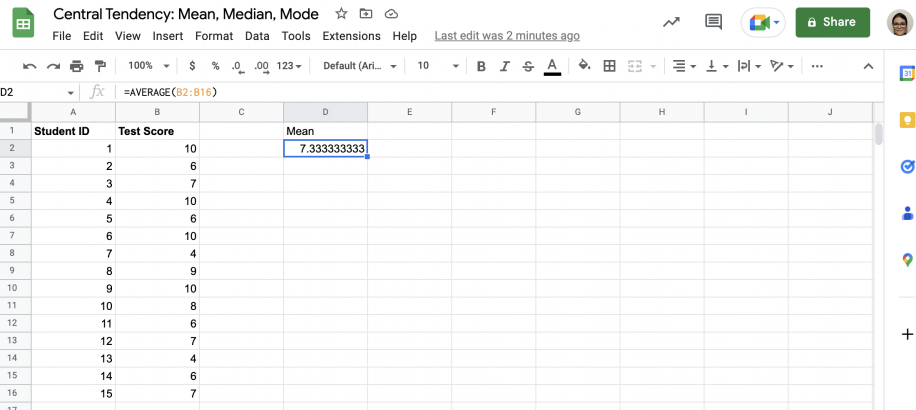View the cloud document status
916x410 pixels.
click(x=391, y=14)
